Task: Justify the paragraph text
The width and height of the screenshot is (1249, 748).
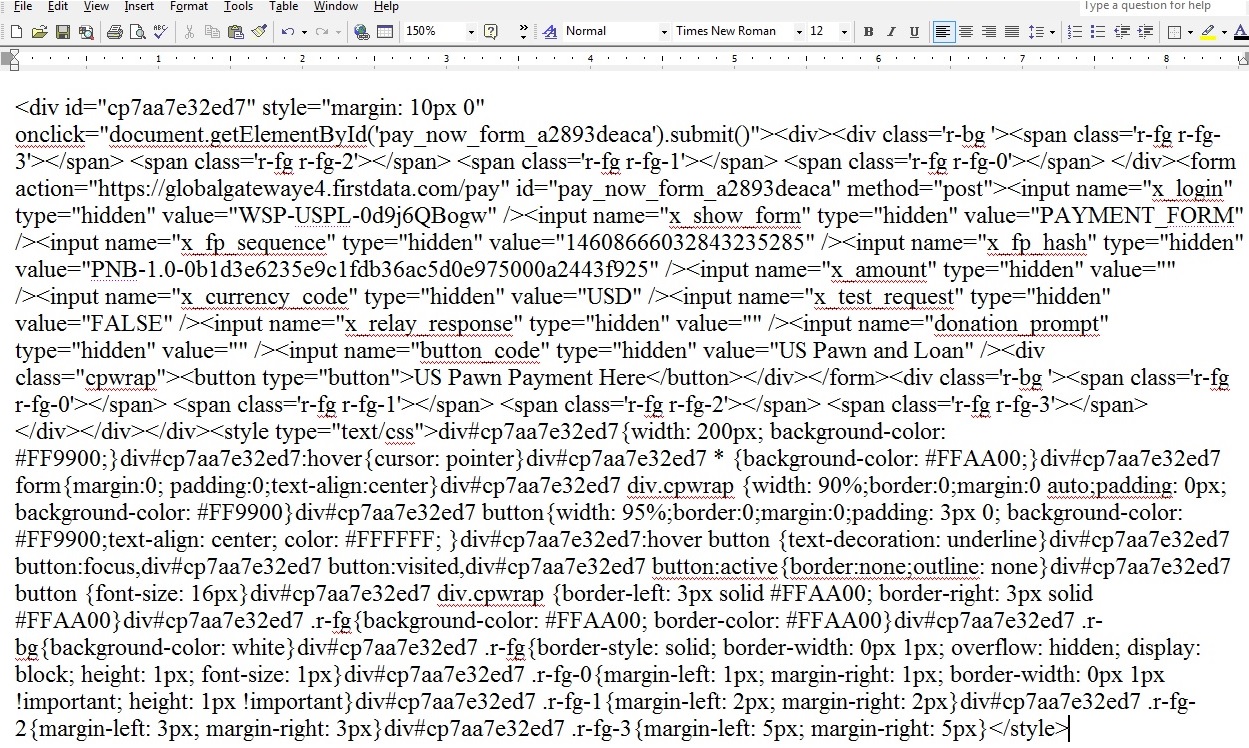Action: coord(1012,32)
